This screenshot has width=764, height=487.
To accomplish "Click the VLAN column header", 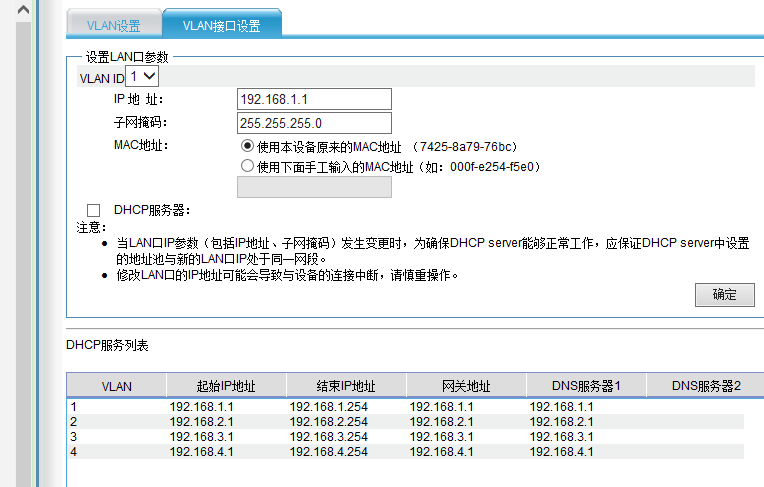I will (x=116, y=386).
